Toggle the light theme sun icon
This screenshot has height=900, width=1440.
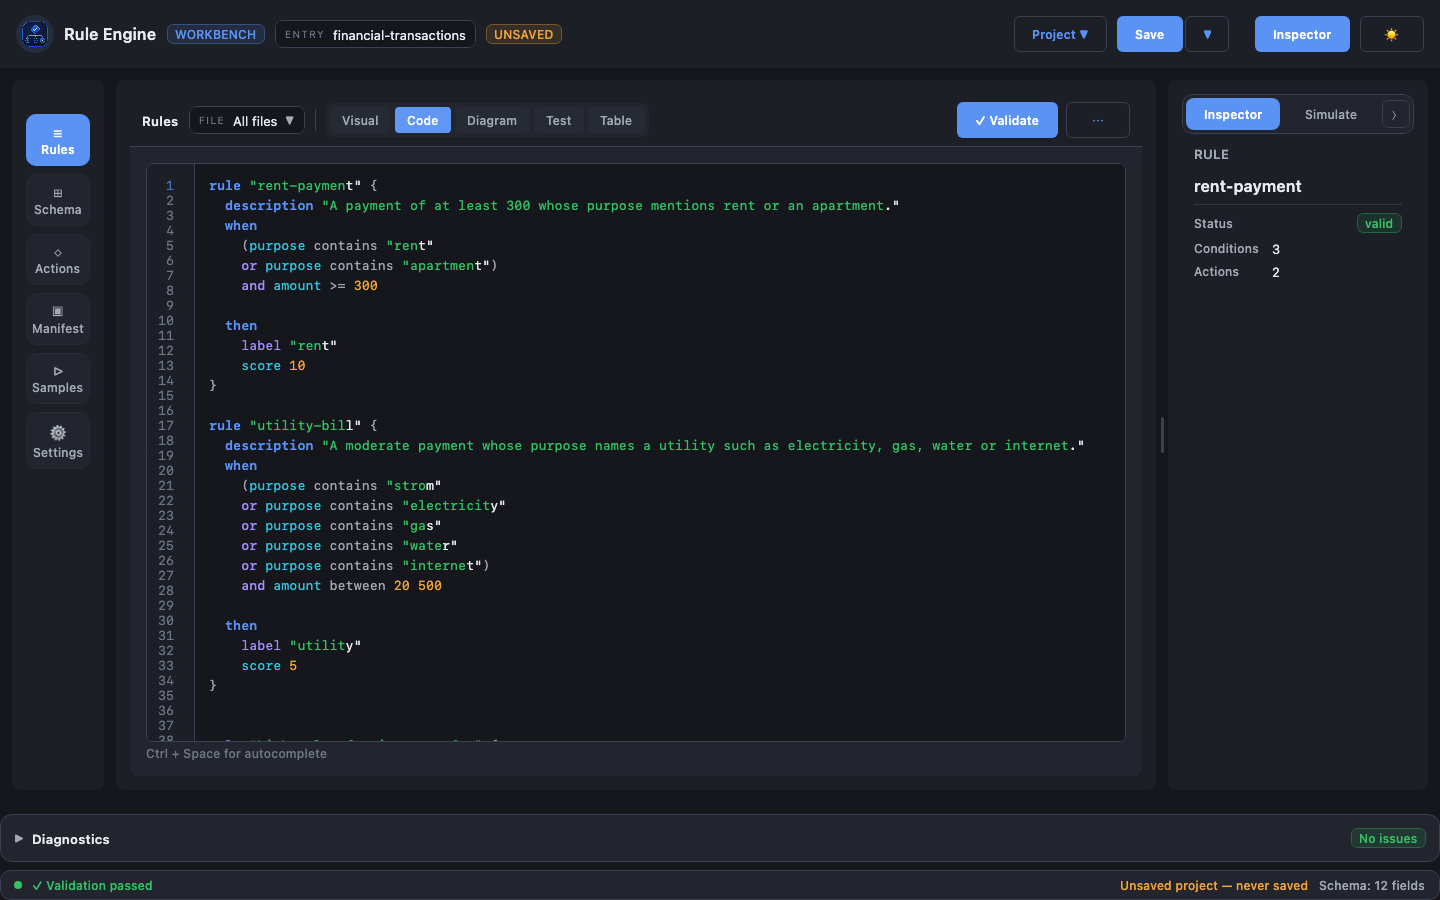pos(1391,34)
